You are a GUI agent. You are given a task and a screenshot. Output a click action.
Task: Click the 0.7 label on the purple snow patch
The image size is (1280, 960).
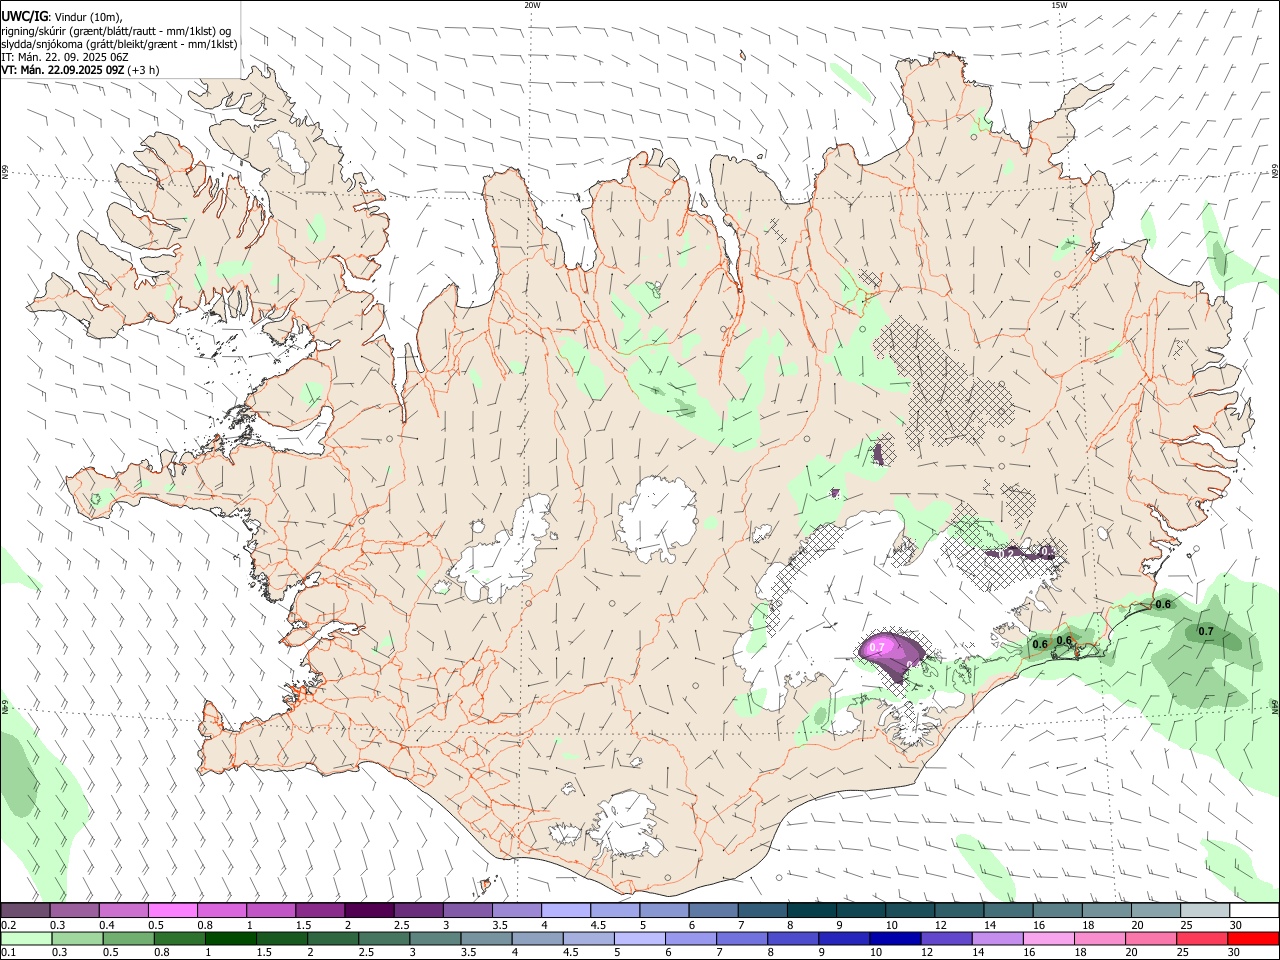pyautogui.click(x=878, y=648)
